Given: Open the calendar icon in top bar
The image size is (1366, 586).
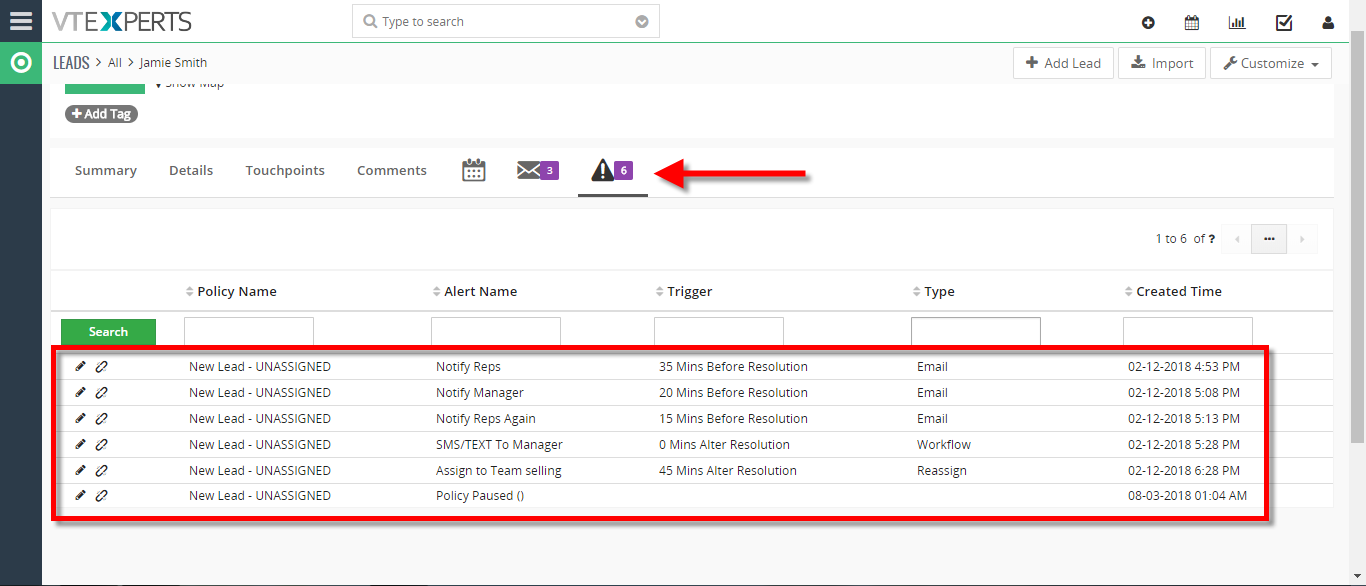Looking at the screenshot, I should point(1192,22).
